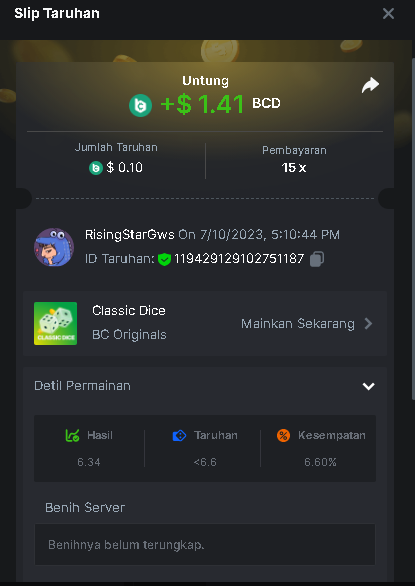The height and width of the screenshot is (586, 415).
Task: Close the Slip Taruhan dialog
Action: [x=388, y=14]
